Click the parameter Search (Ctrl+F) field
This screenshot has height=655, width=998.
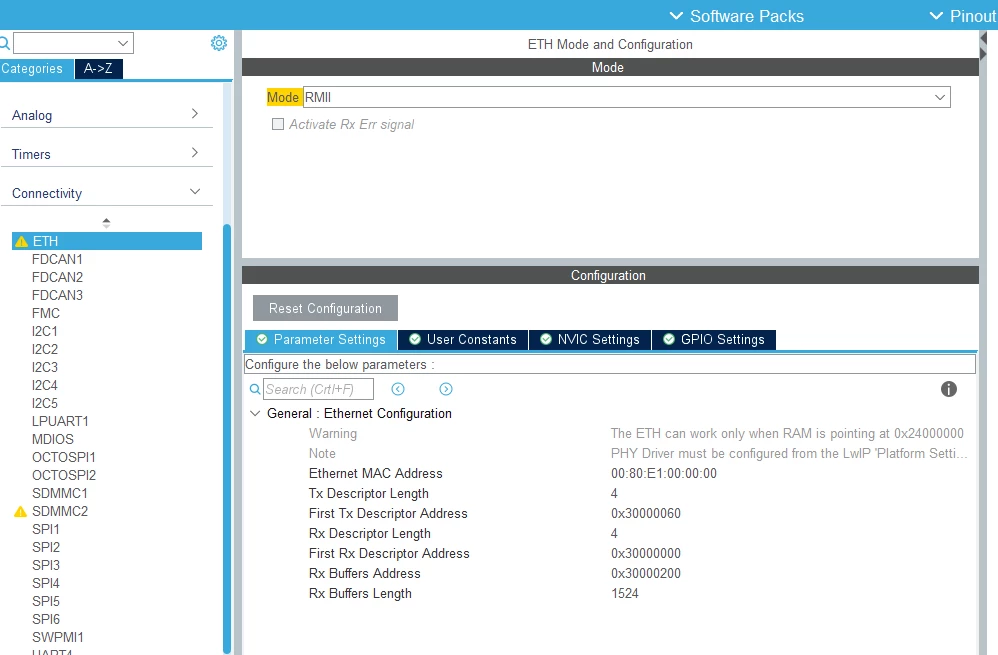click(318, 389)
